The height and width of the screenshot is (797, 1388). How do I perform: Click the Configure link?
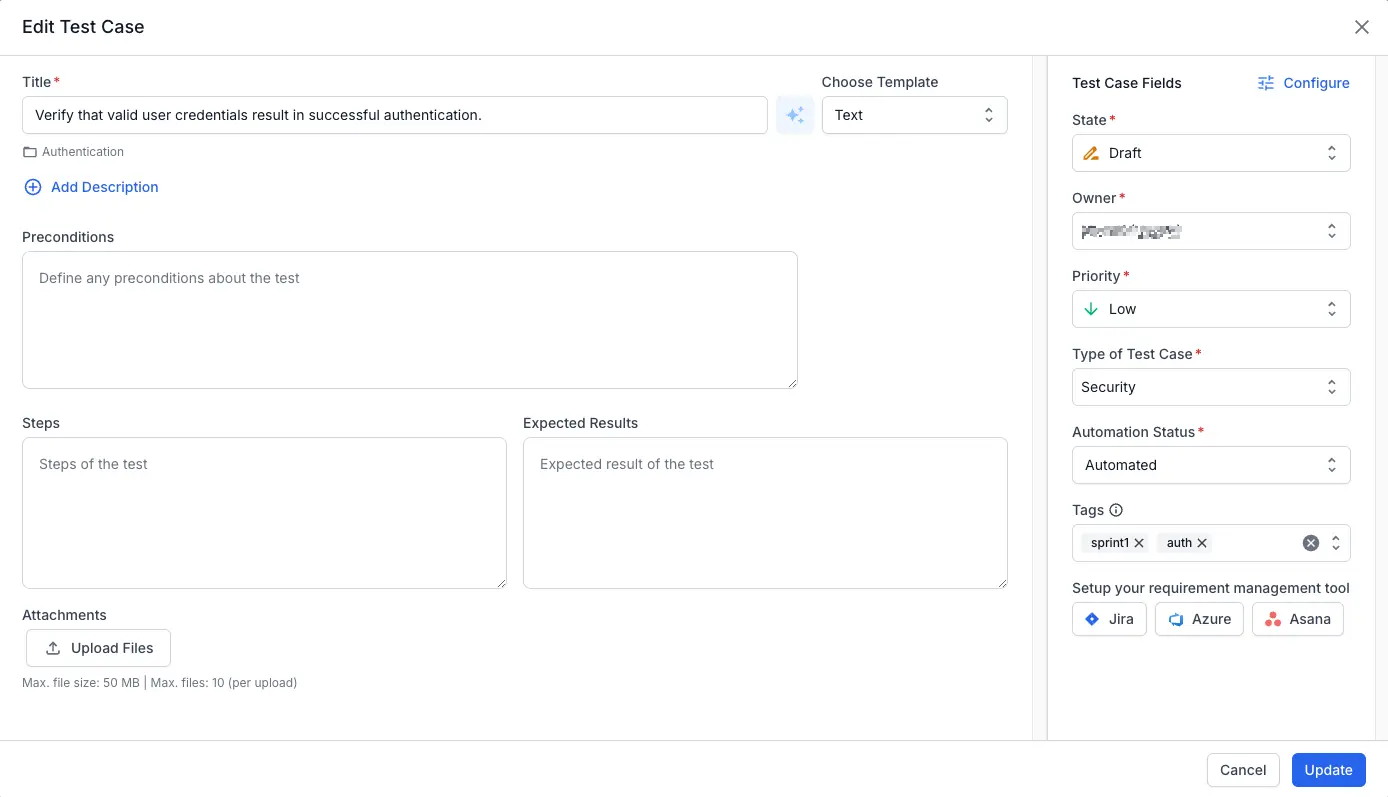click(x=1303, y=83)
